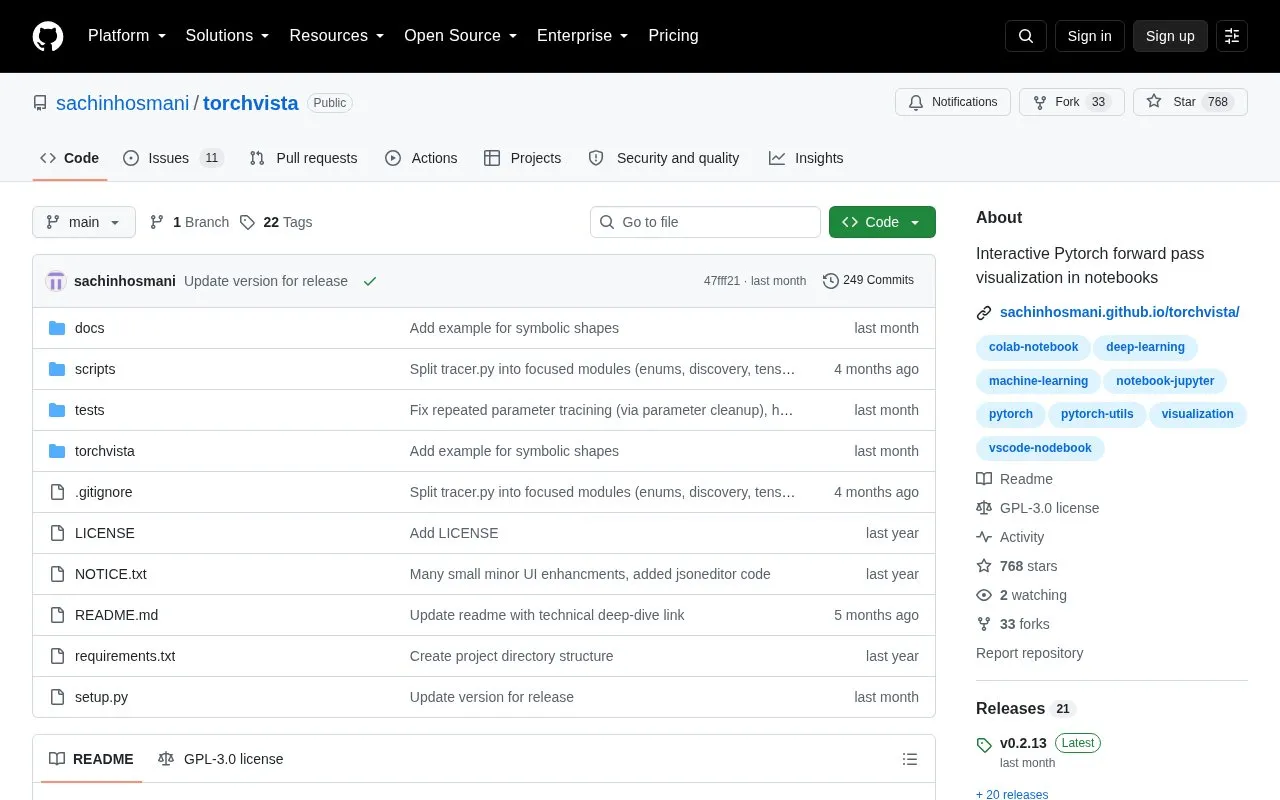The image size is (1280, 800).
Task: Click Report repository link
Action: (1029, 653)
